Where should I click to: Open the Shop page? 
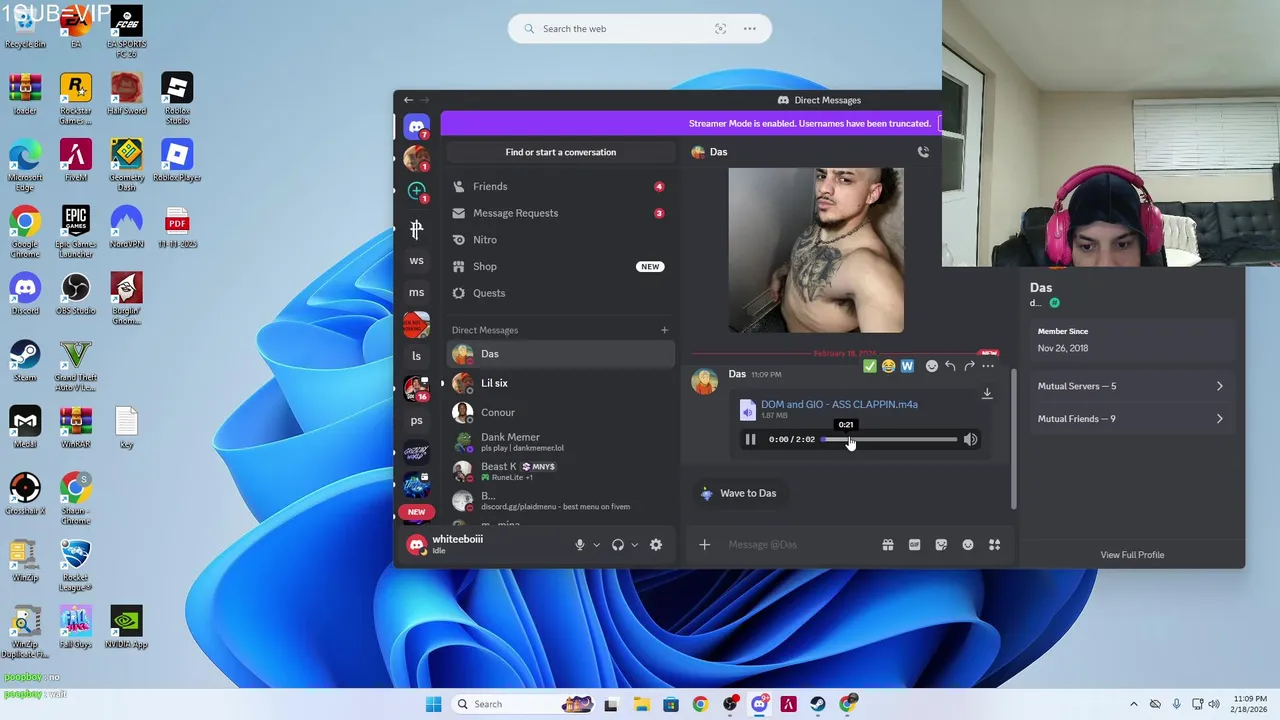coord(561,267)
